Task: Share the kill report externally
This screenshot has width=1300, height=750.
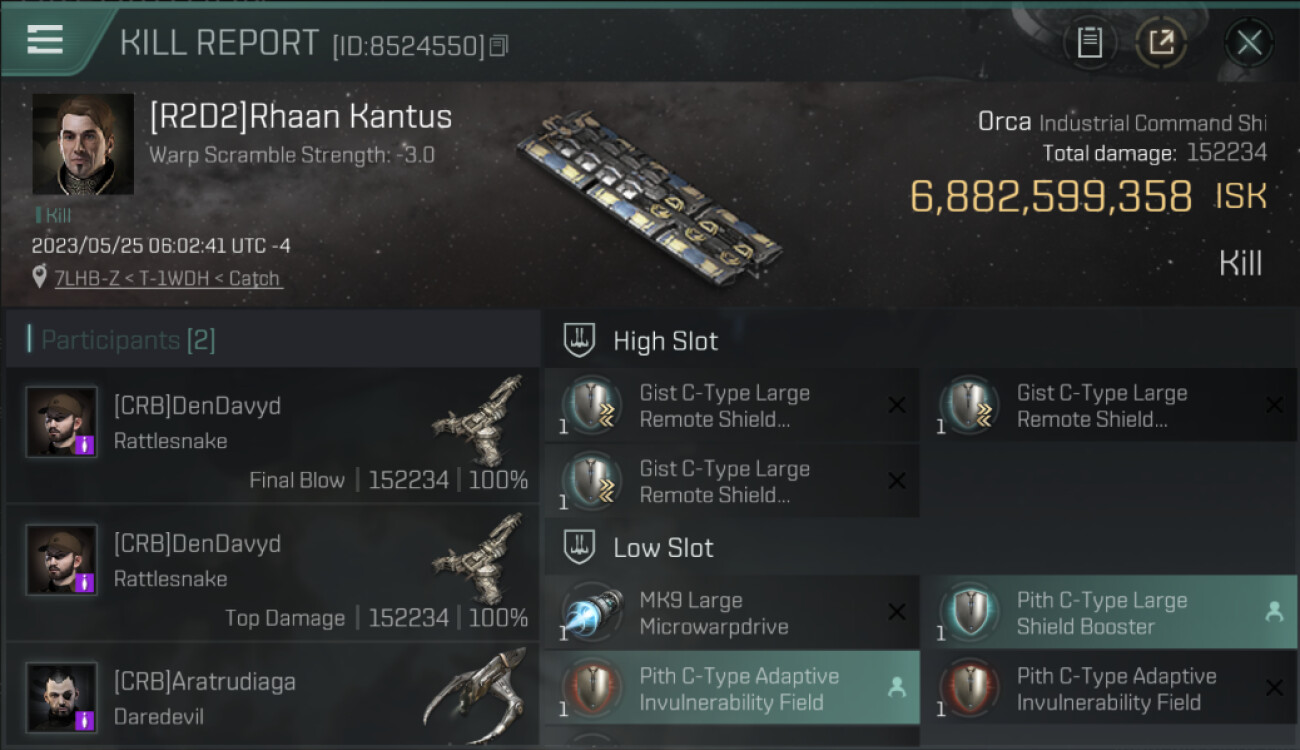Action: point(1161,42)
